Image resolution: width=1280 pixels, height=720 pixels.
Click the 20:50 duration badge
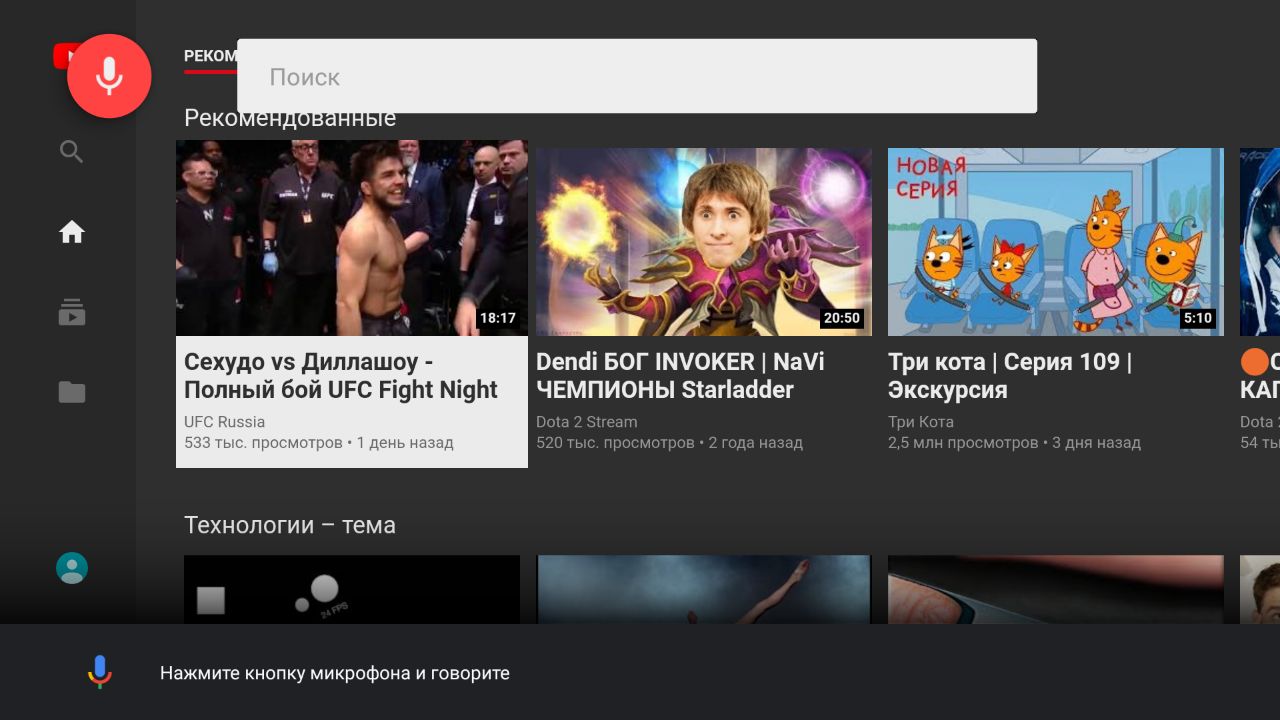(x=841, y=318)
